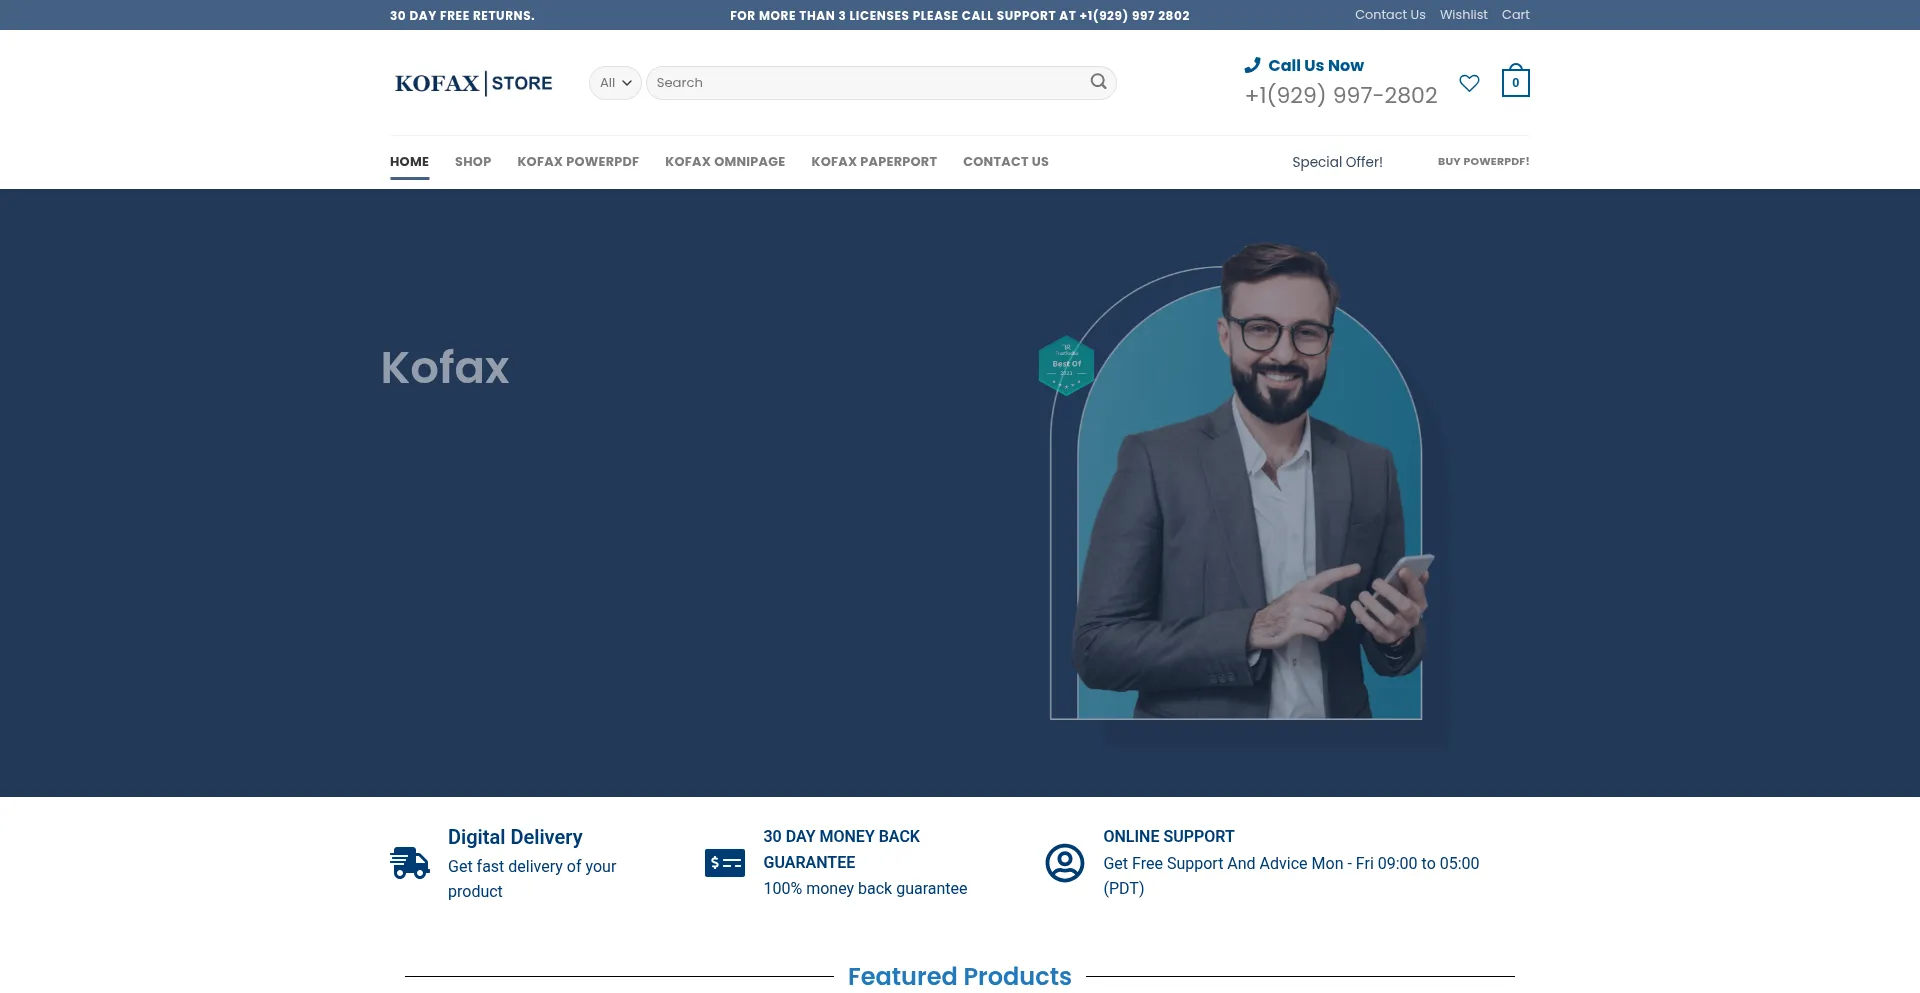Click the phone icon beside Call Us Now
This screenshot has height=993, width=1920.
(x=1252, y=65)
